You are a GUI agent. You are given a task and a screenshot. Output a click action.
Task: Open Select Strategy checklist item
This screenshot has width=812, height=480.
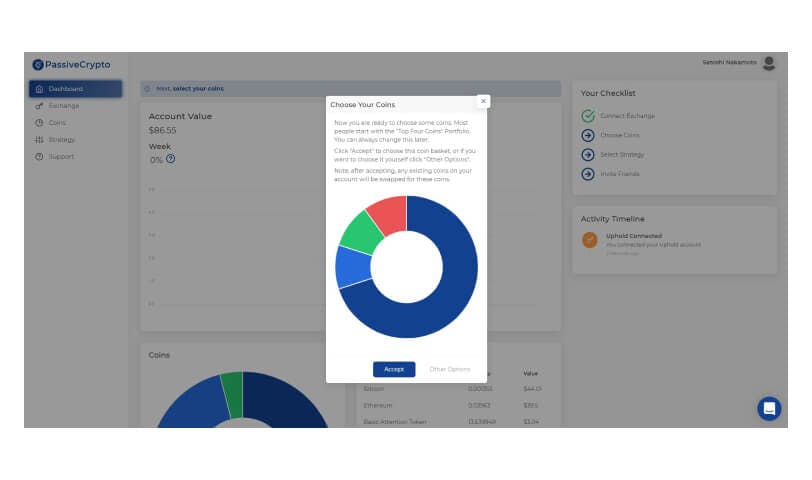click(622, 154)
